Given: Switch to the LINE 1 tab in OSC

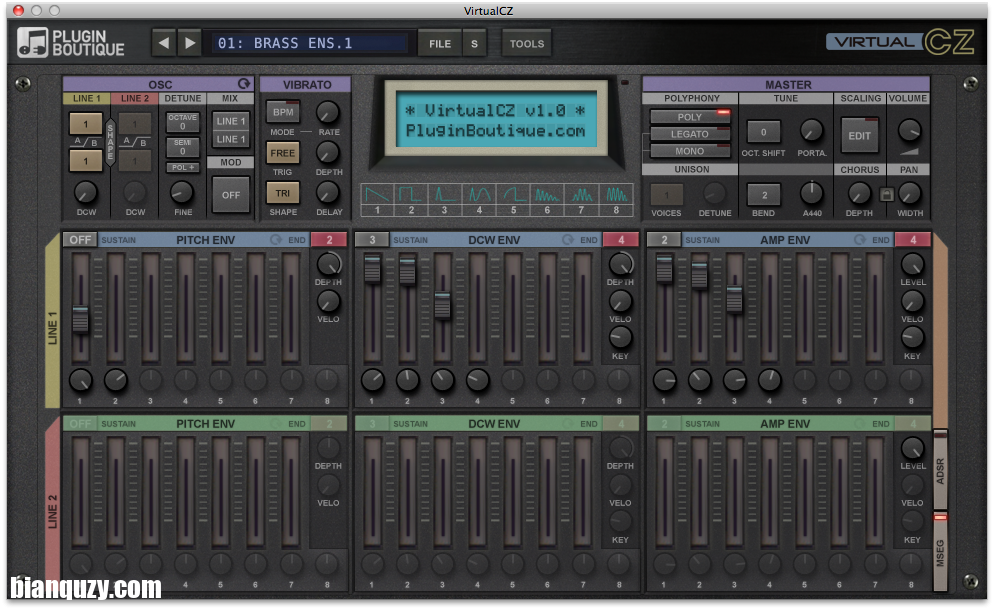Looking at the screenshot, I should (x=87, y=98).
